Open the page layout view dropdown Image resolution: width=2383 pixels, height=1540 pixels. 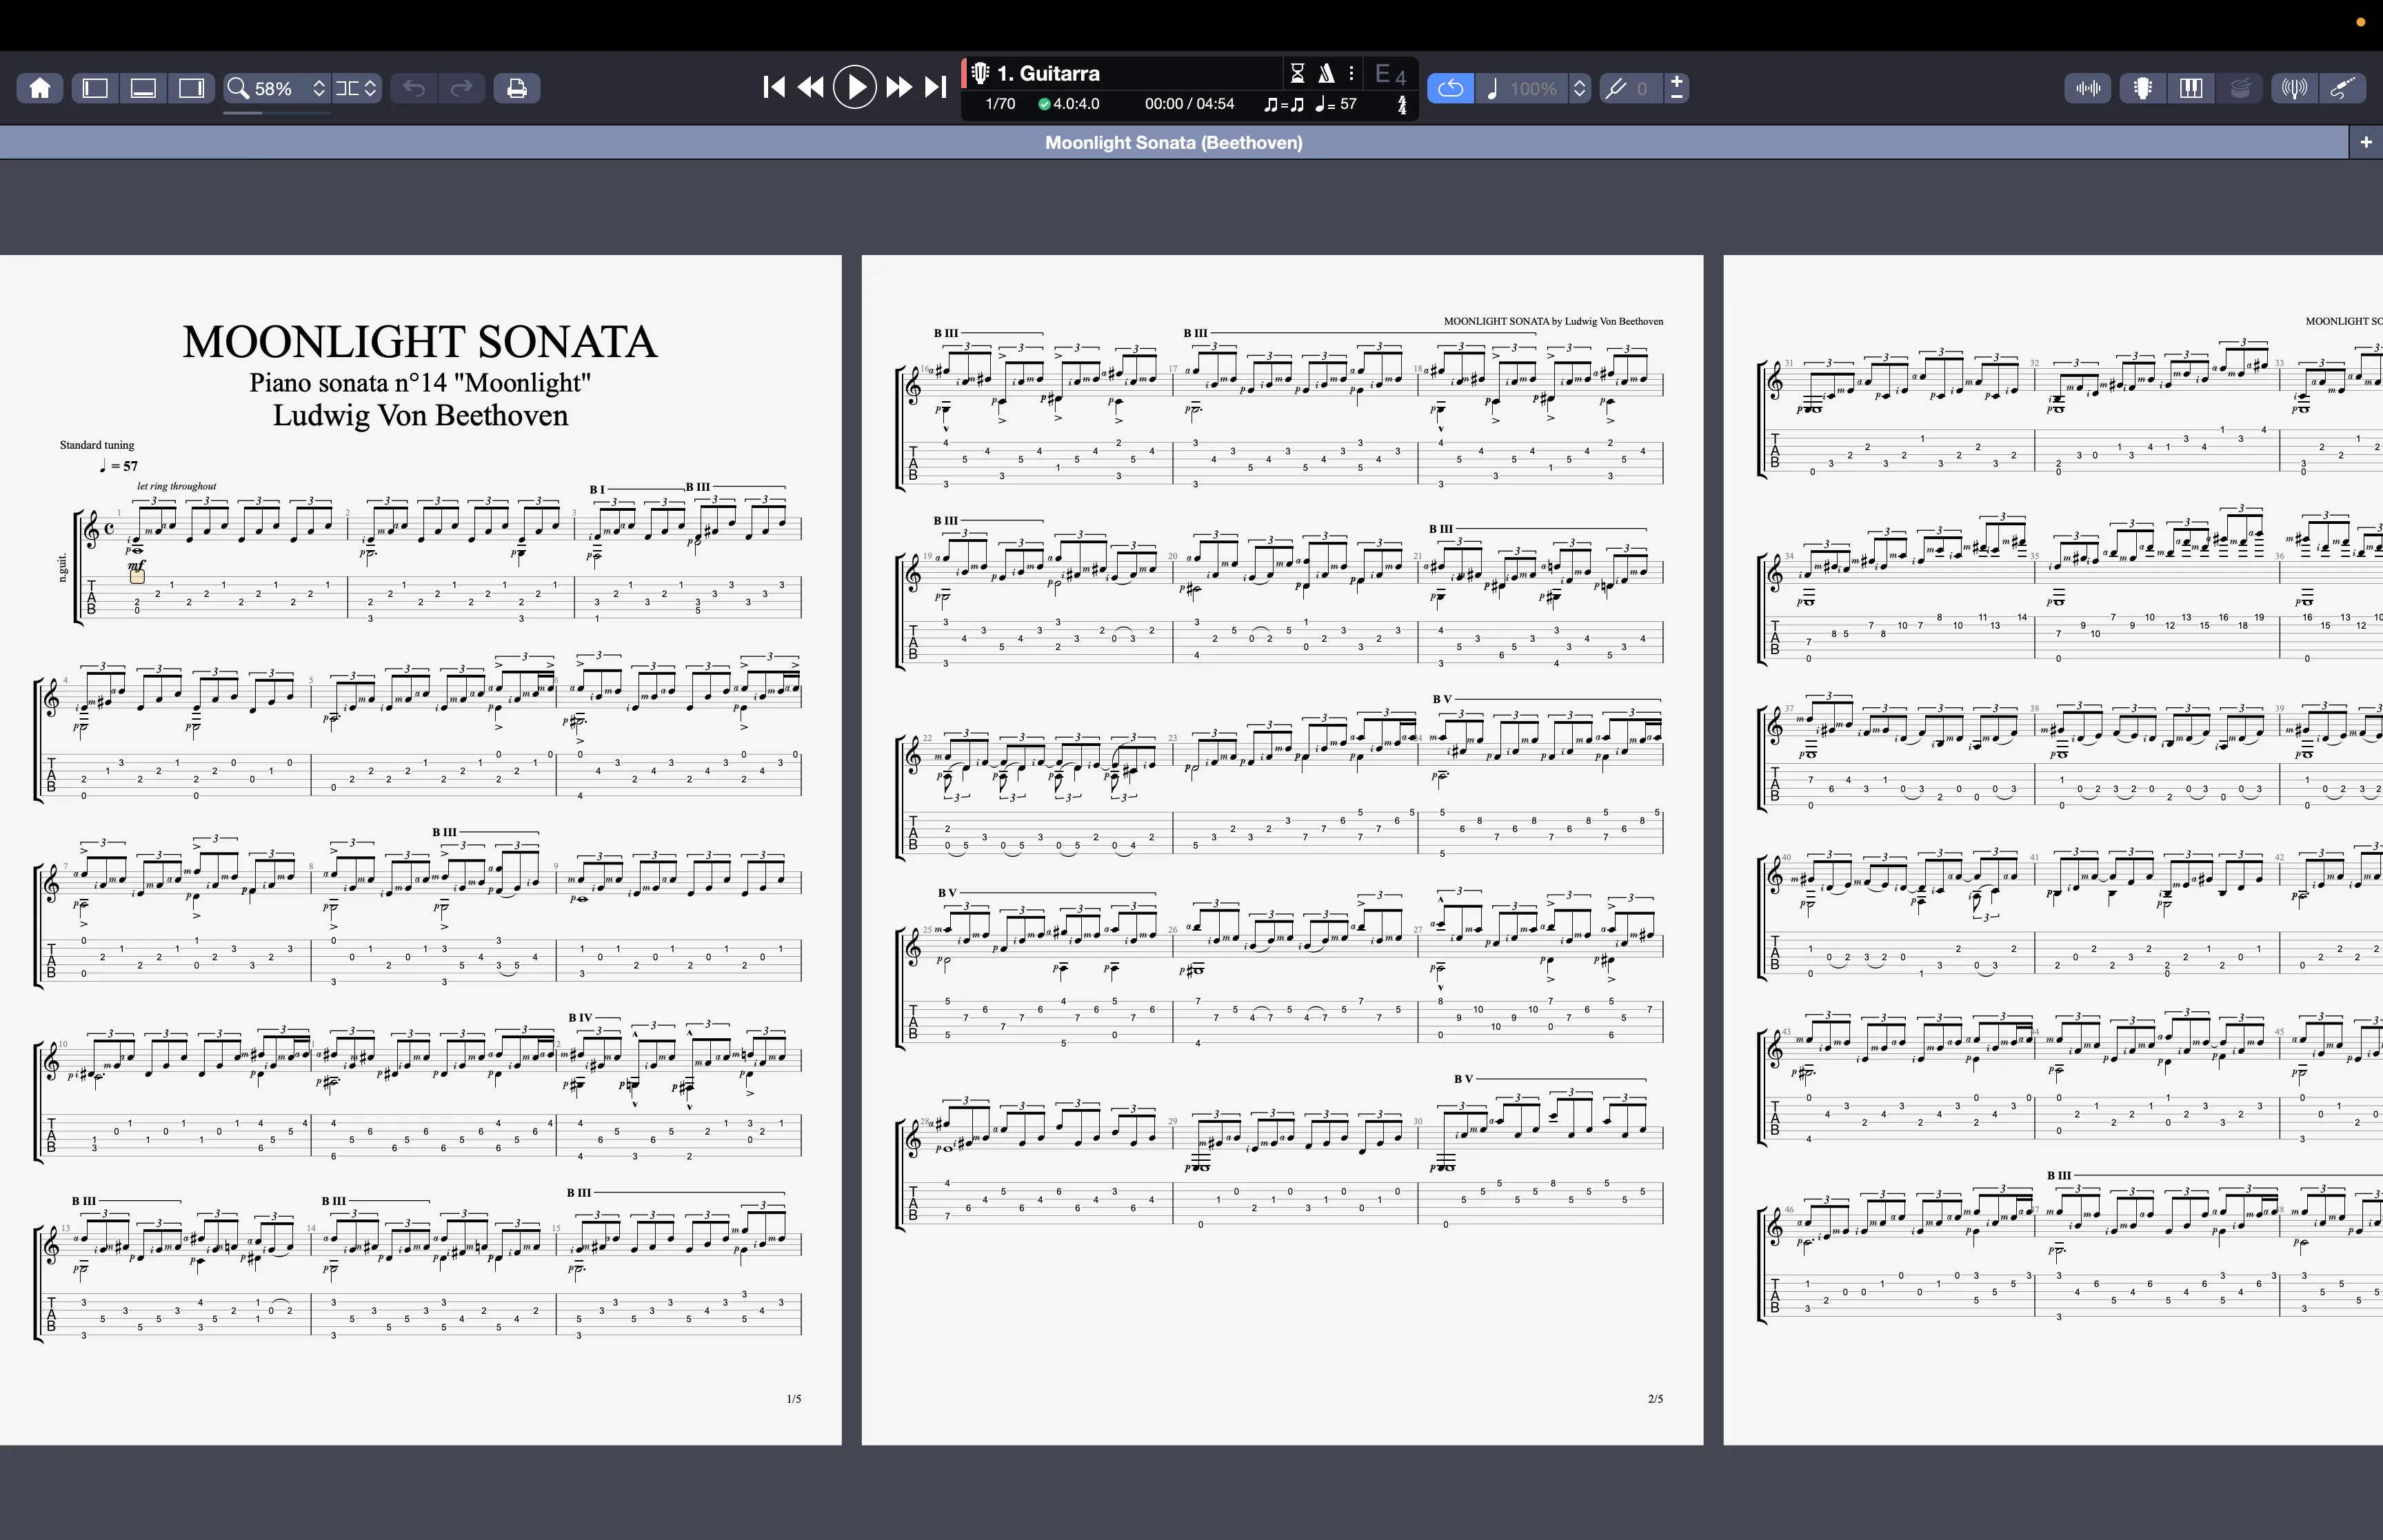point(357,88)
